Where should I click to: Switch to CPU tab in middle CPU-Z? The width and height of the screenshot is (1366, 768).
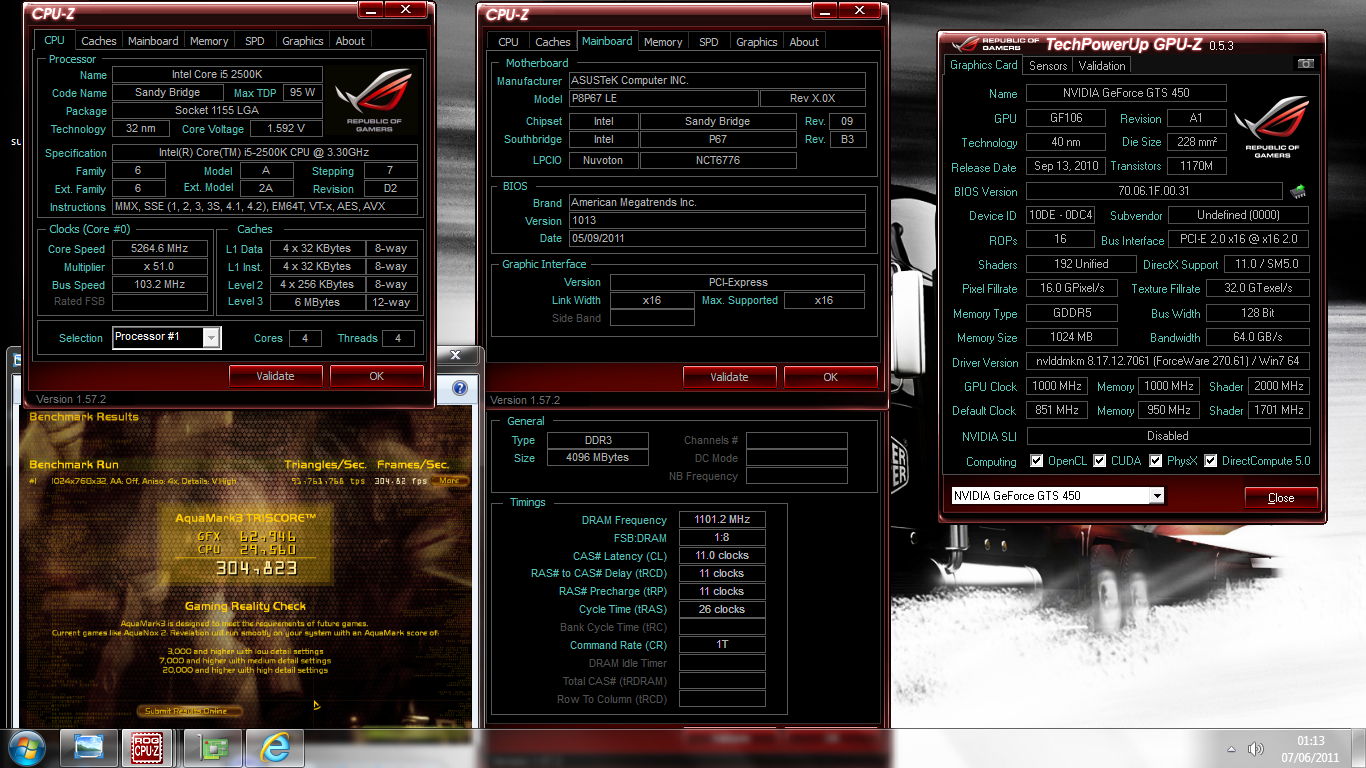point(508,42)
